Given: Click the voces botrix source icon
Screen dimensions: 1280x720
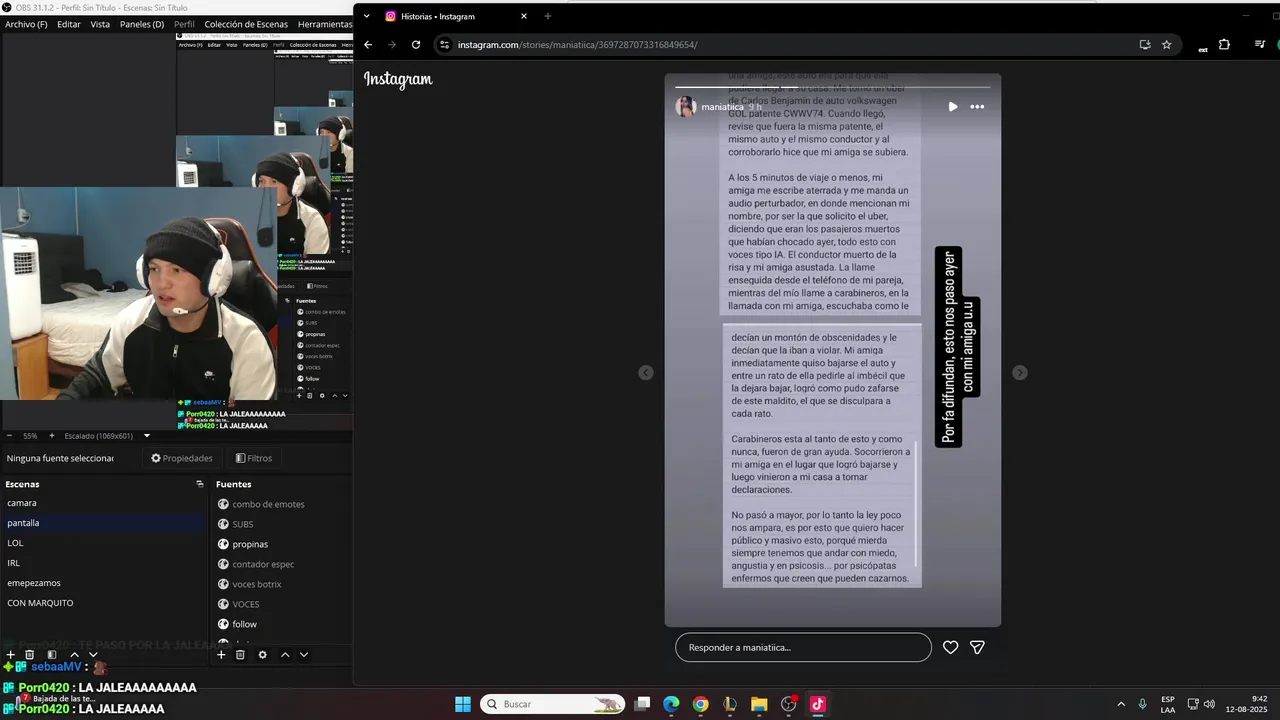Looking at the screenshot, I should pos(223,584).
